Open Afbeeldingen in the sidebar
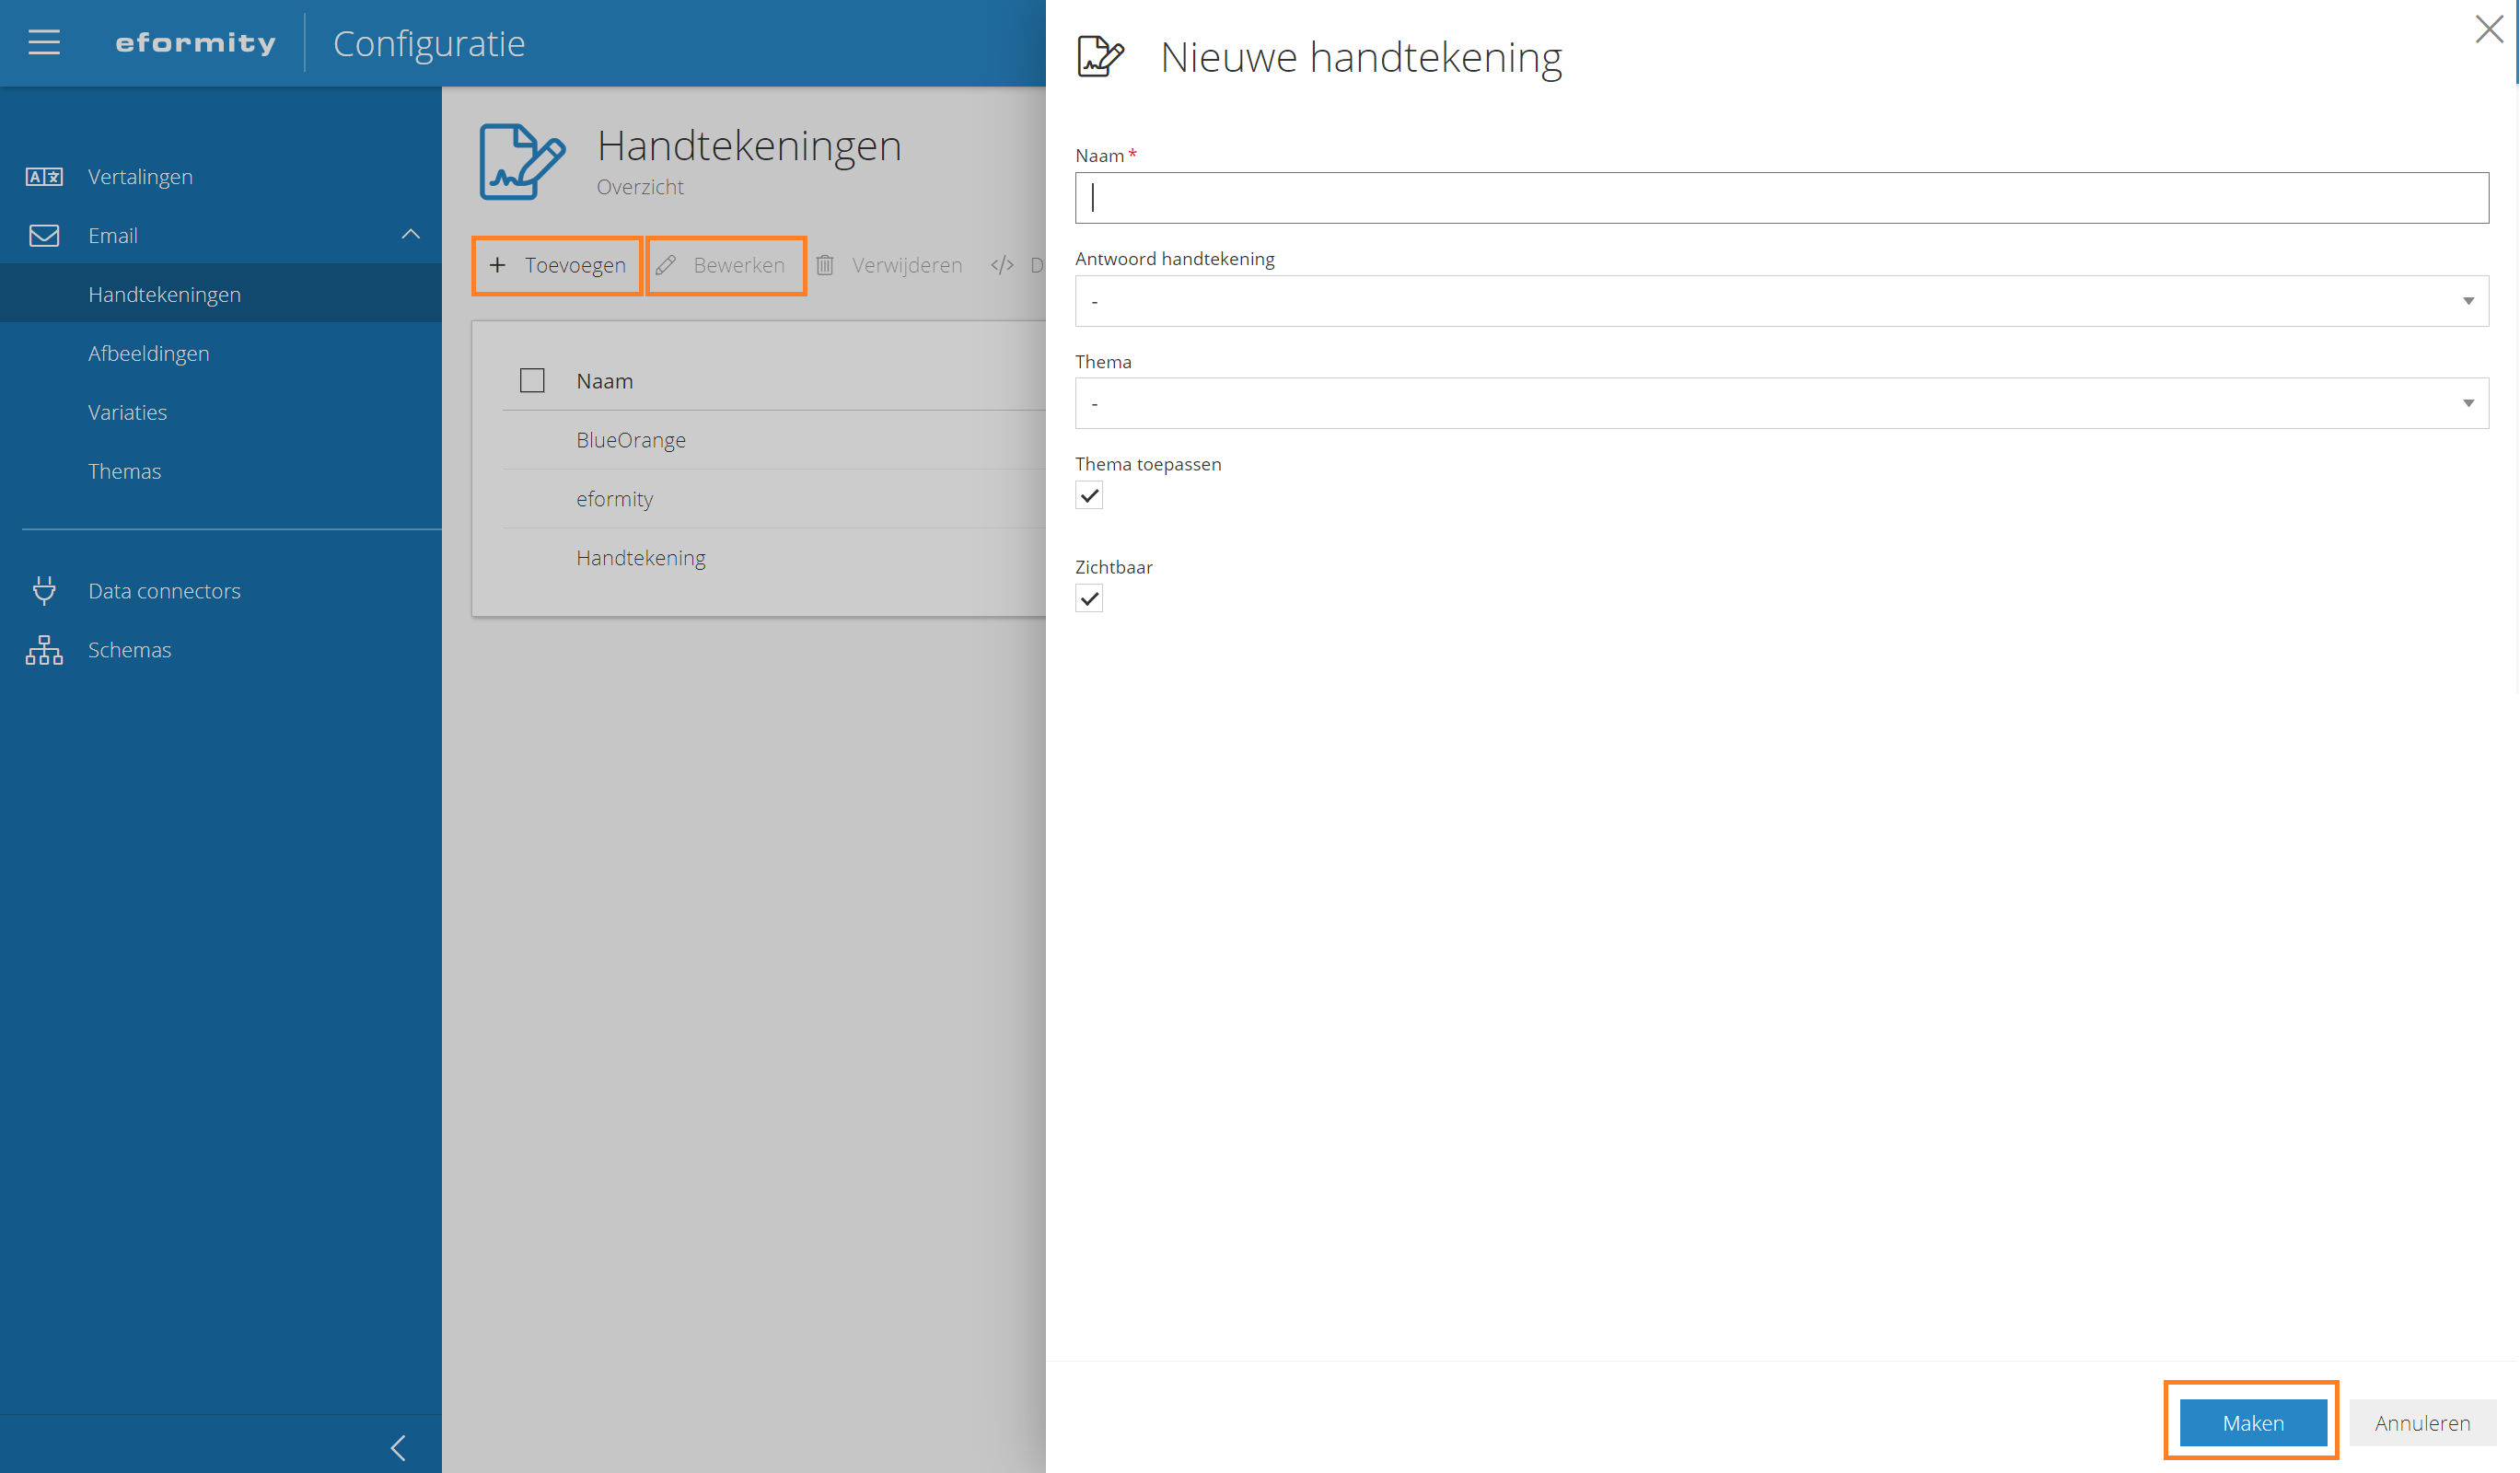Image resolution: width=2520 pixels, height=1473 pixels. (x=149, y=353)
